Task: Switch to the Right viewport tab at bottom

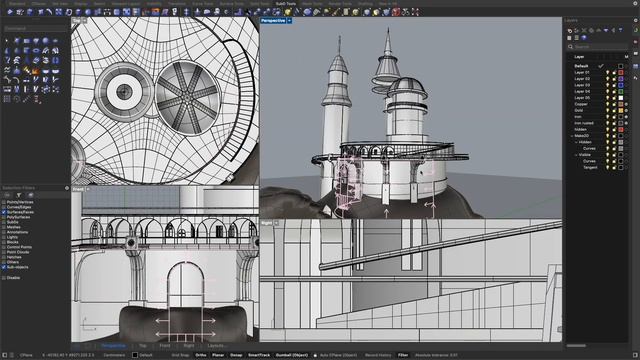Action: pos(189,346)
